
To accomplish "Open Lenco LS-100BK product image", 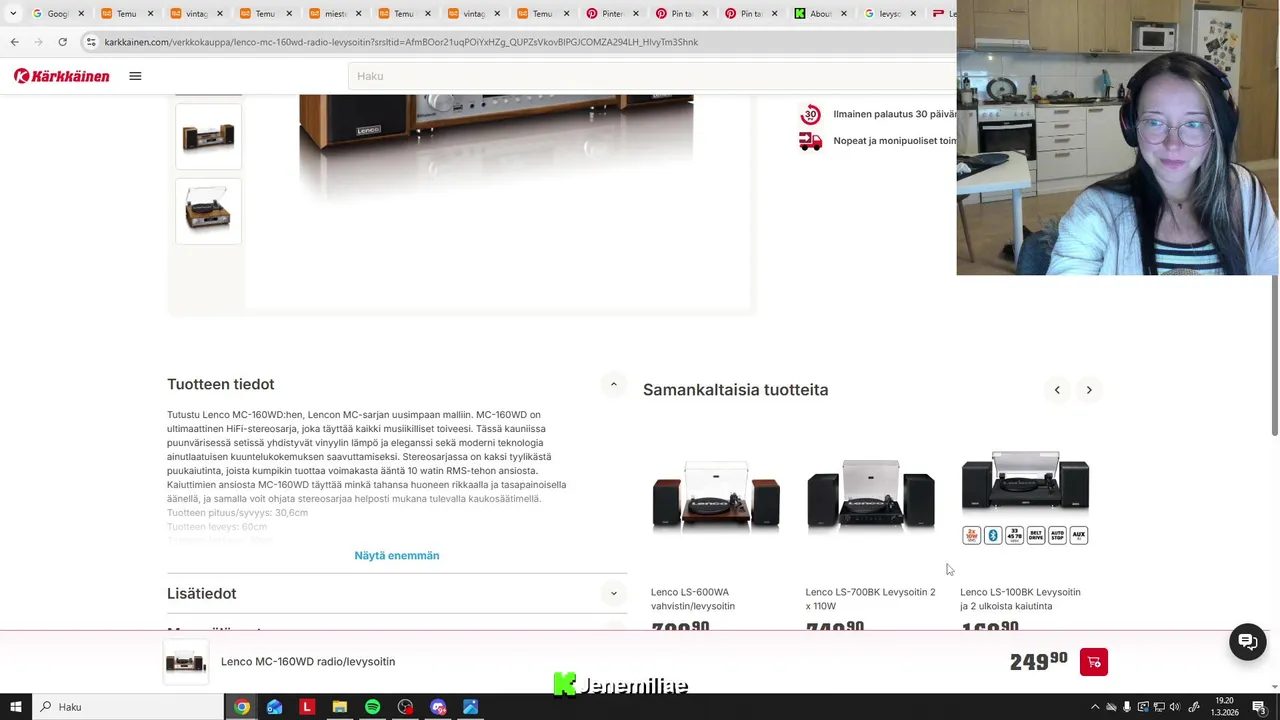I will [1025, 496].
